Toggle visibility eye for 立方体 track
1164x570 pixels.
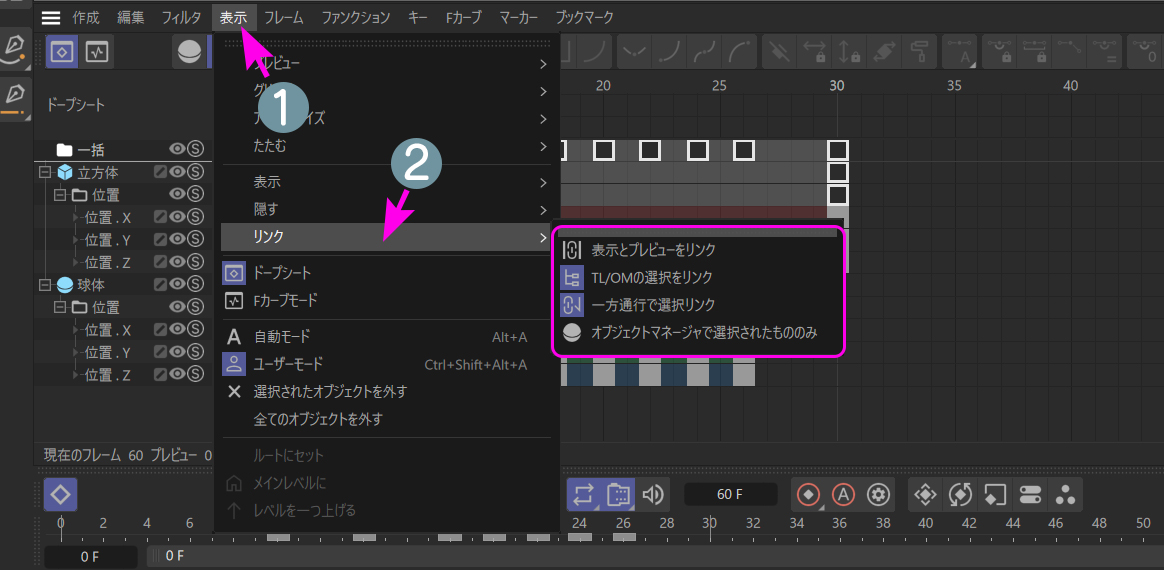[177, 172]
